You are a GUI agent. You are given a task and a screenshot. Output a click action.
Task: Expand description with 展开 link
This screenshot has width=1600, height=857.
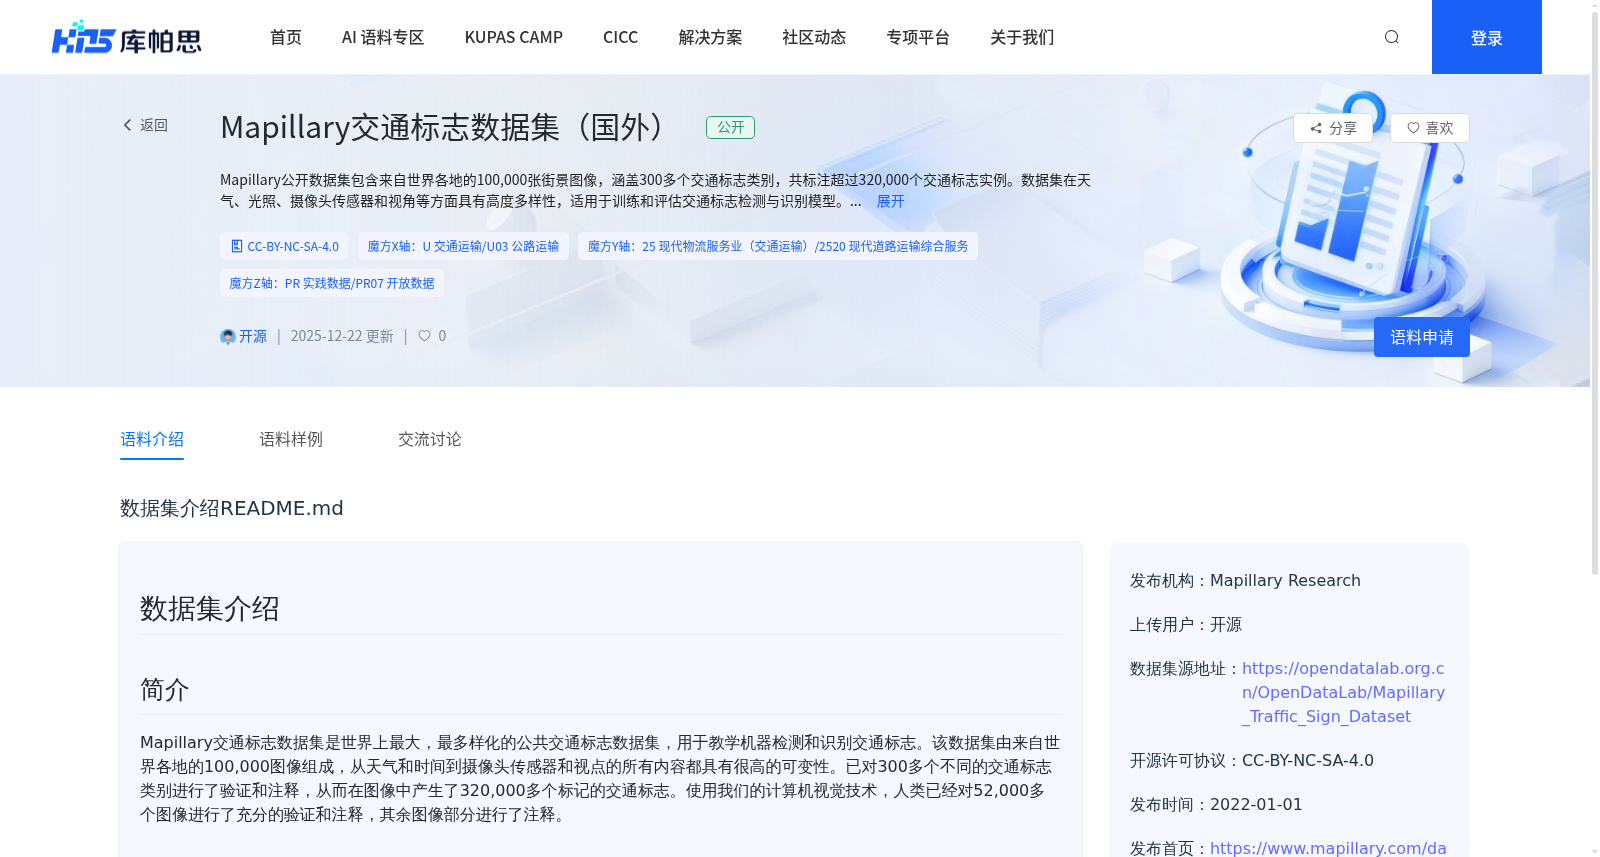(x=890, y=201)
